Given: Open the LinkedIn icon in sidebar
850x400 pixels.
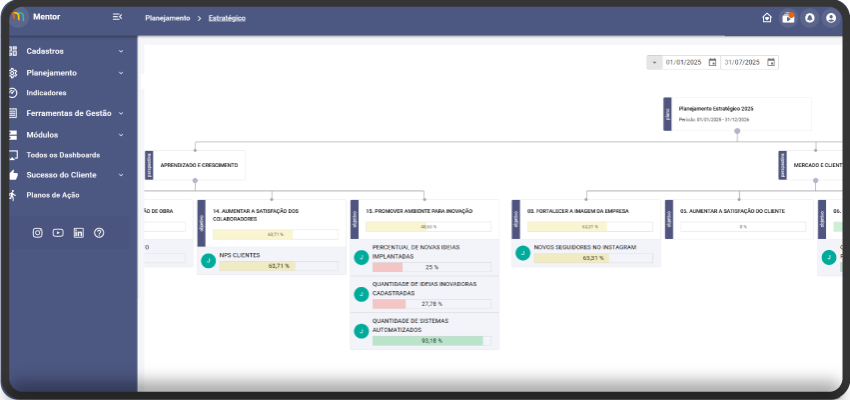Looking at the screenshot, I should pyautogui.click(x=79, y=233).
